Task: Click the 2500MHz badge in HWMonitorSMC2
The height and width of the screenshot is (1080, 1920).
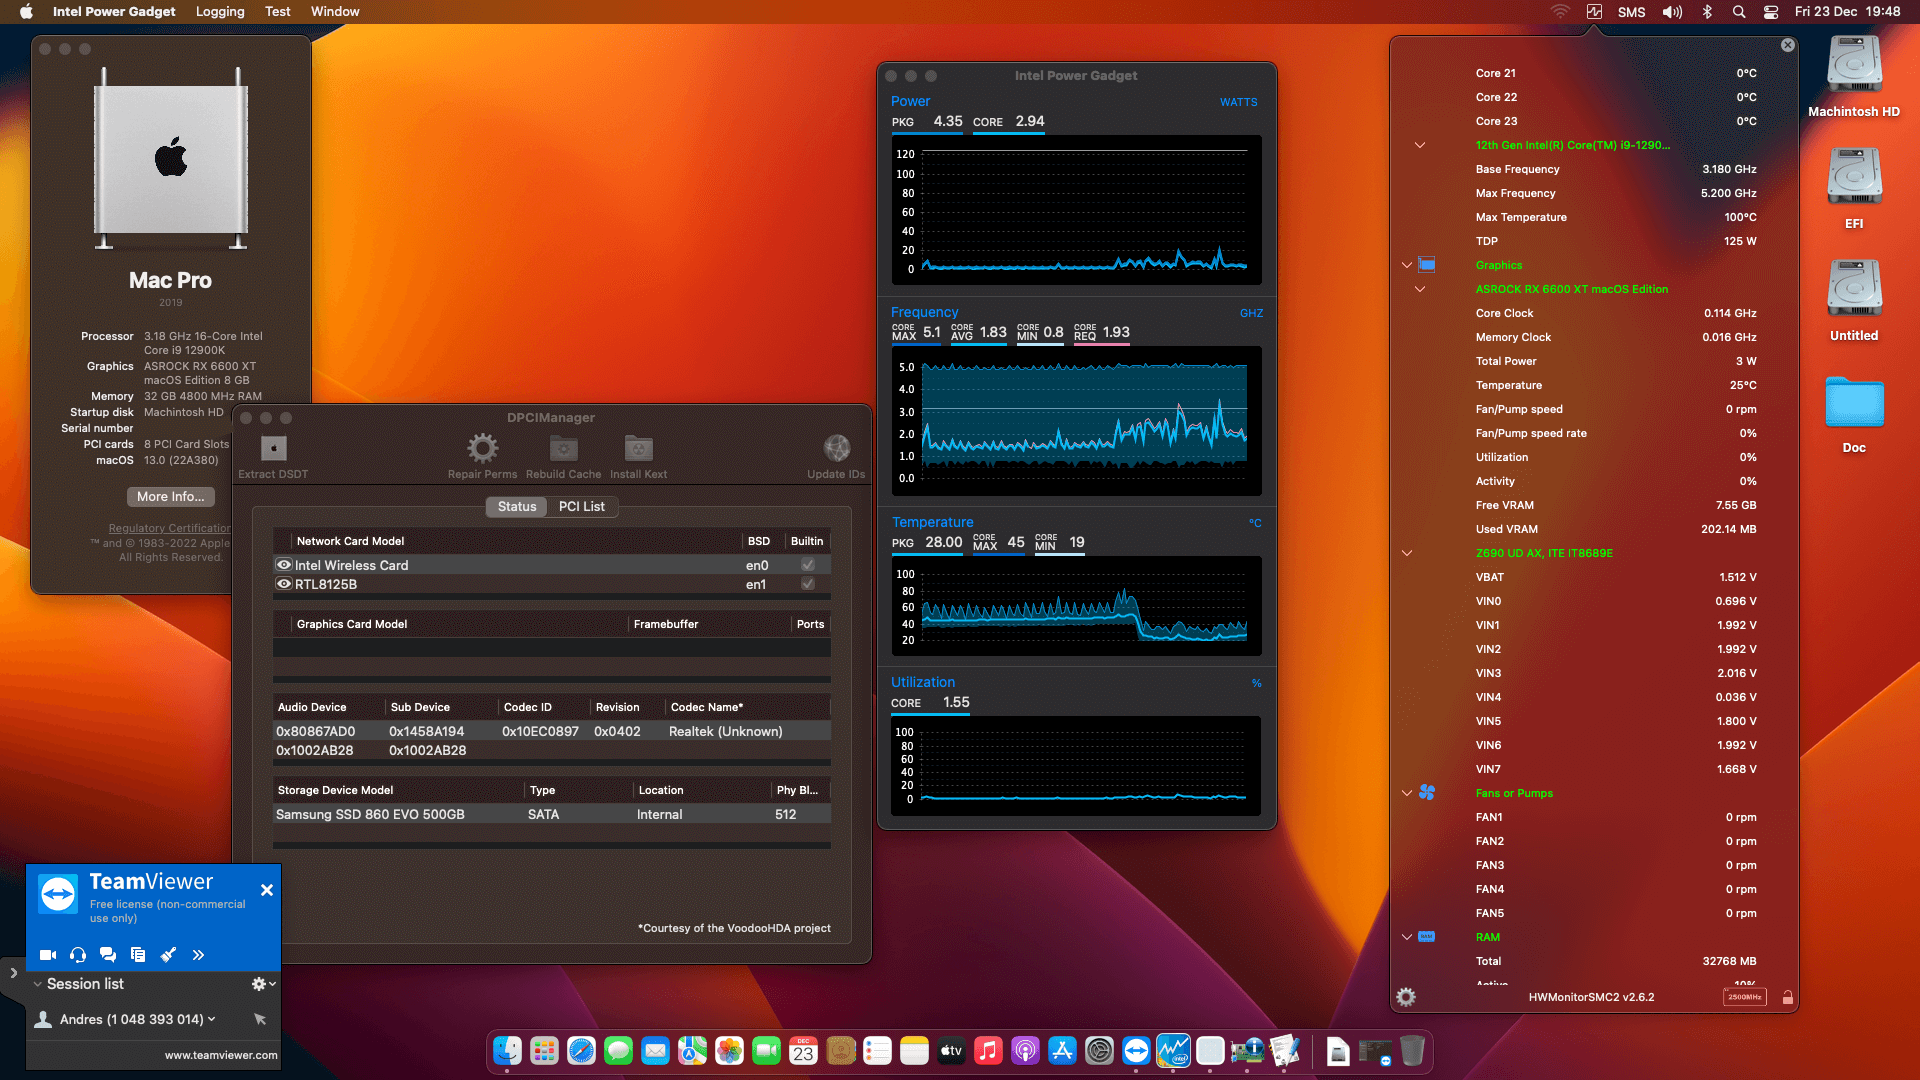Action: point(1745,997)
